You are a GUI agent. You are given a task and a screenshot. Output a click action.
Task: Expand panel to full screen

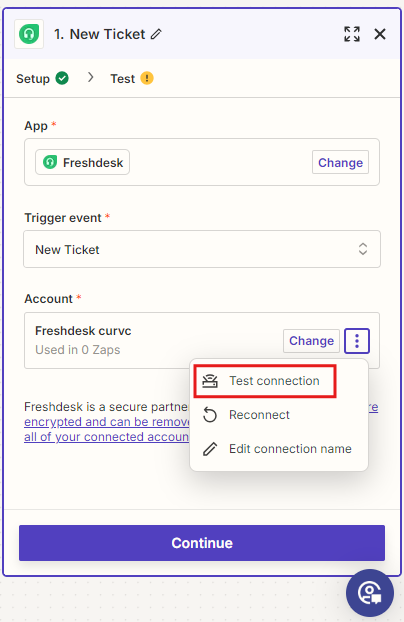(352, 34)
